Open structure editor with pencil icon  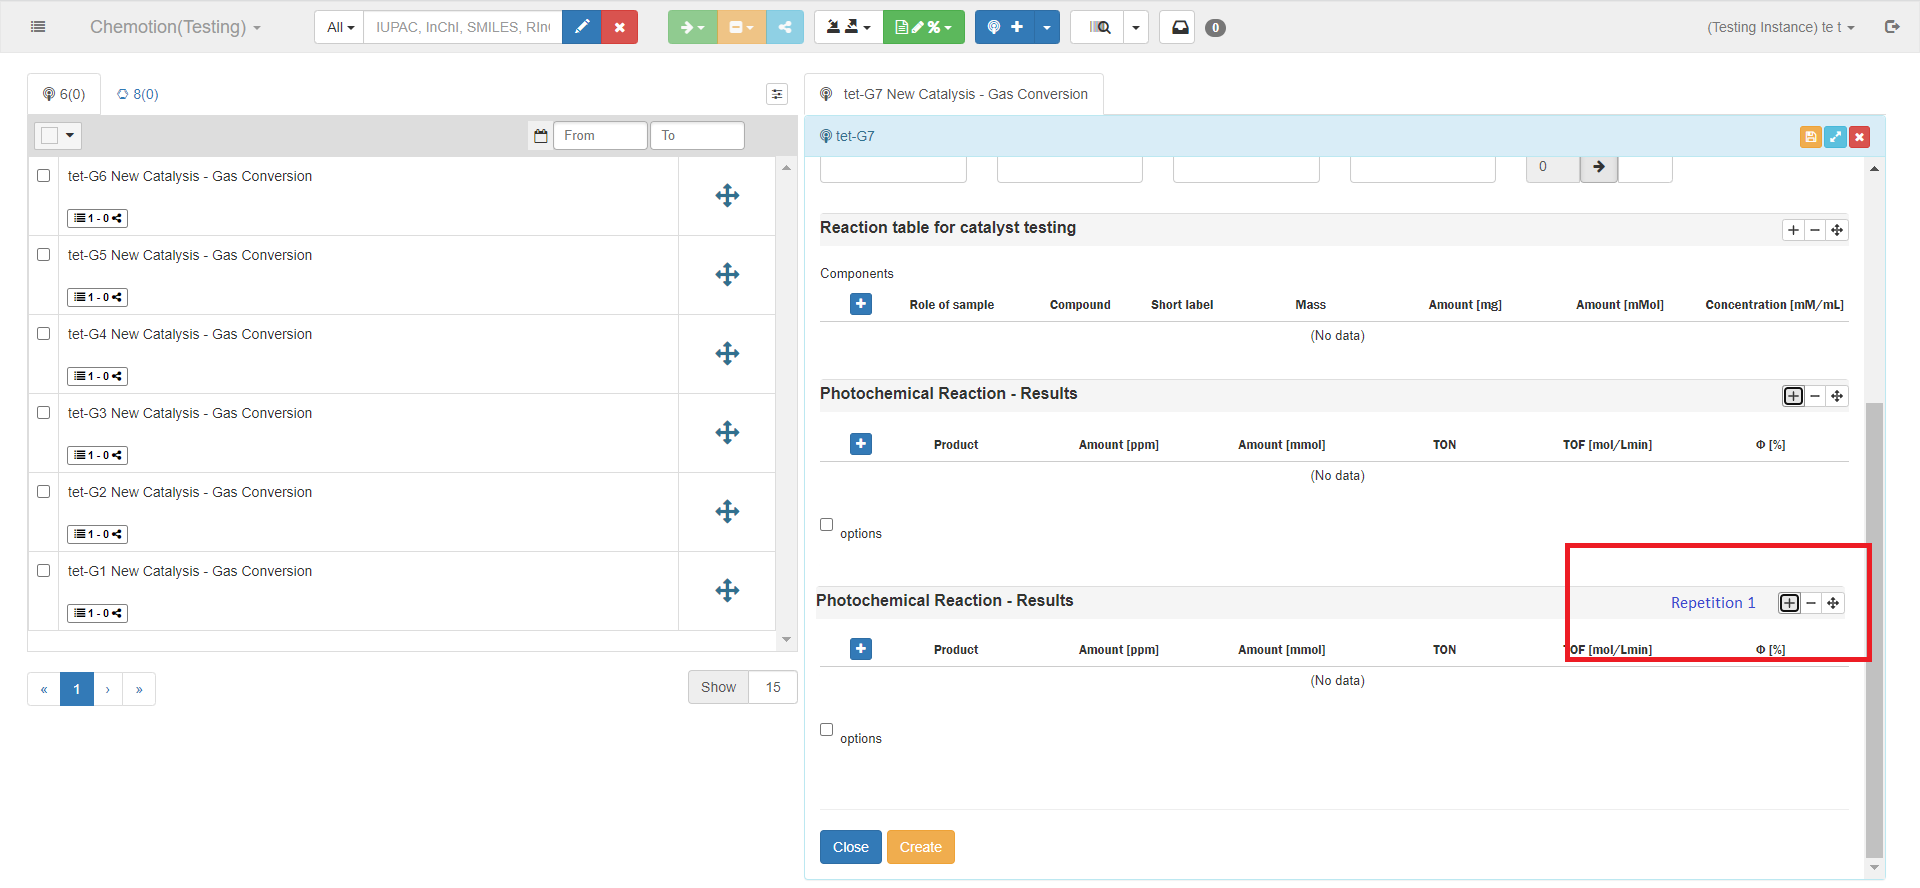coord(582,27)
